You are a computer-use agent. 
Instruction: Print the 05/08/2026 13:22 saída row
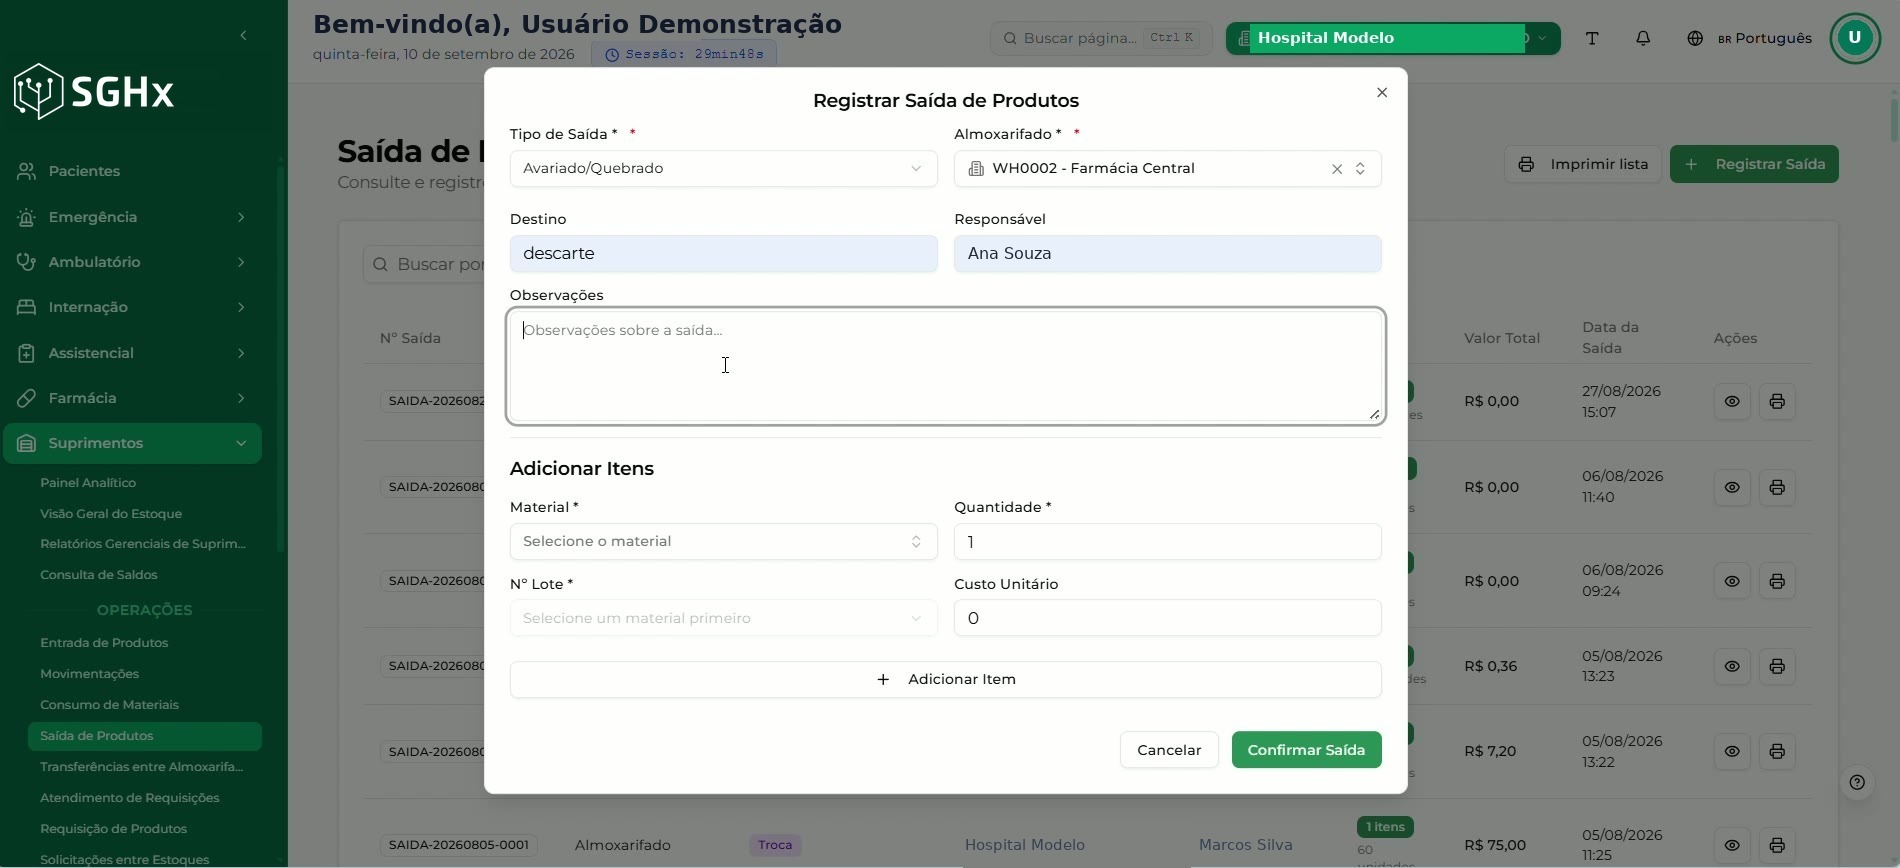(1777, 751)
